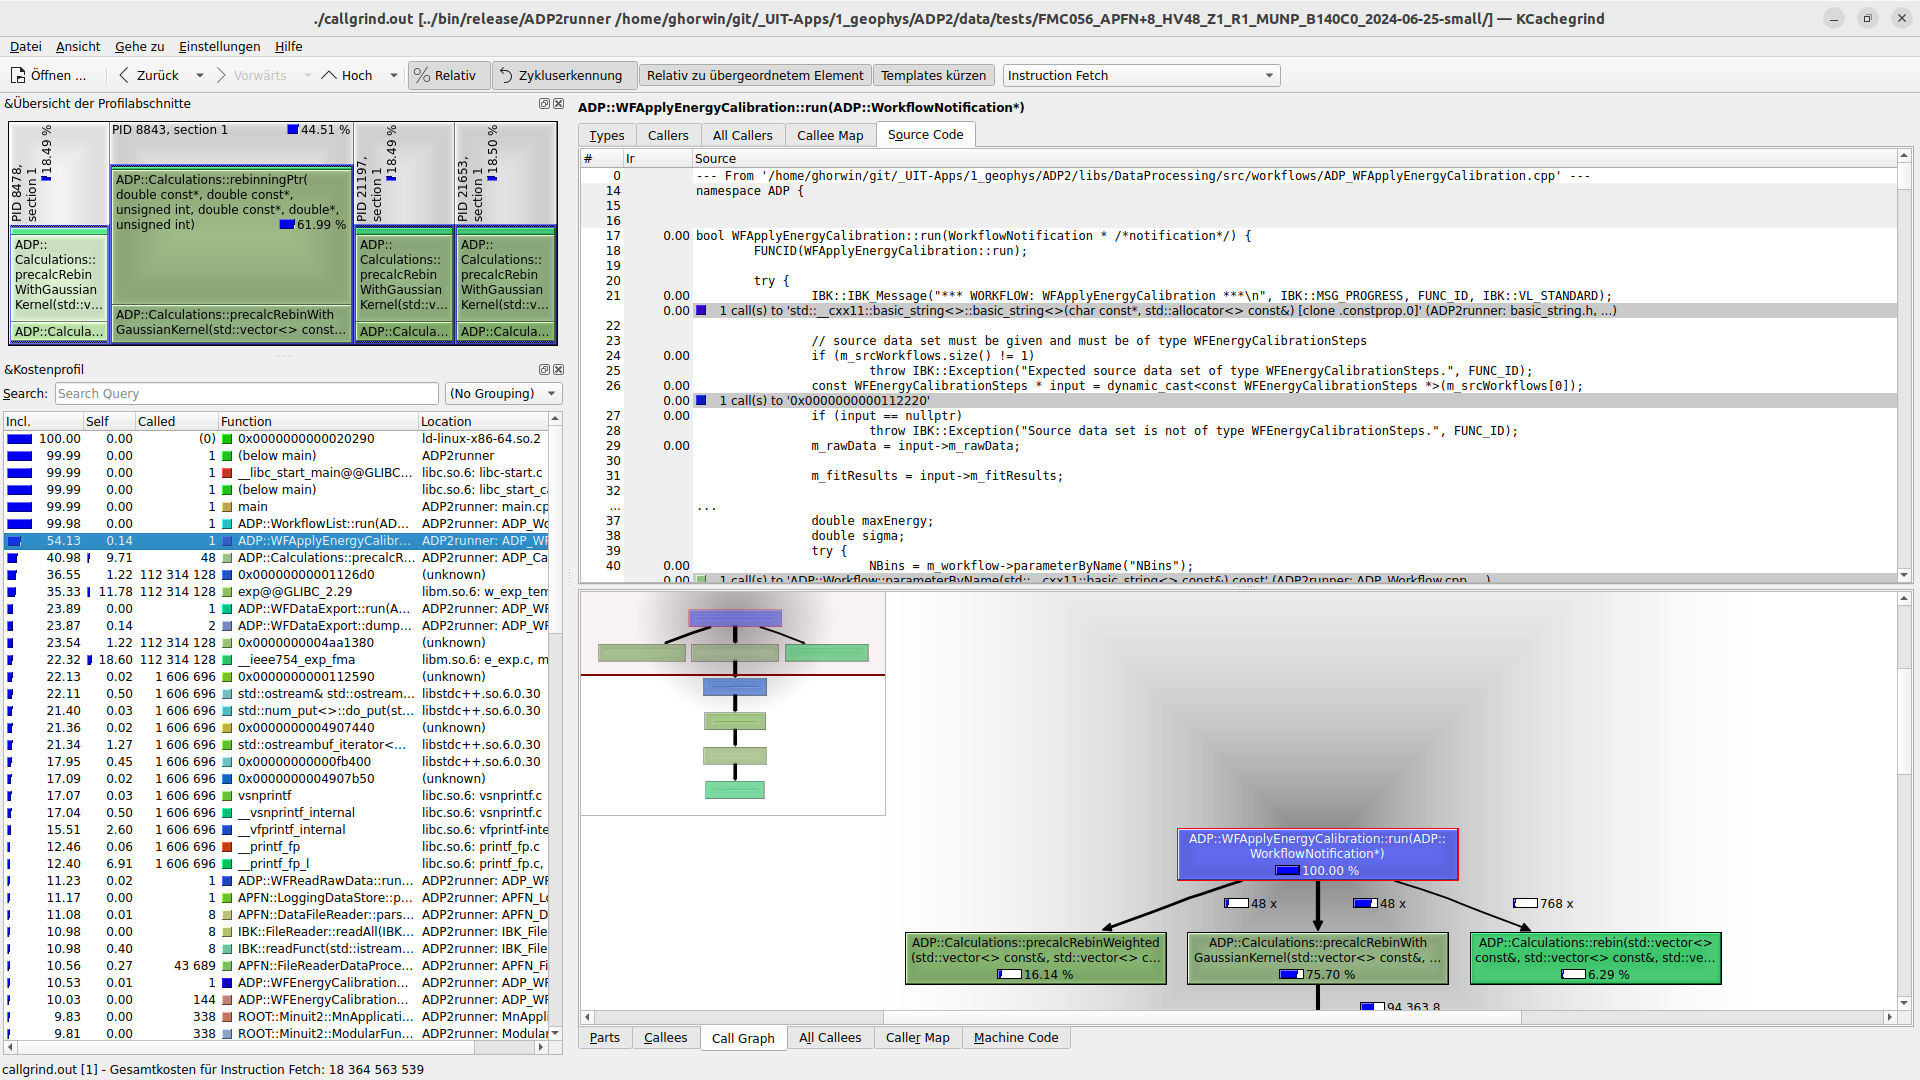Float the Übersicht der Profilabschnitte dock panel
This screenshot has width=1920, height=1080.
point(544,104)
